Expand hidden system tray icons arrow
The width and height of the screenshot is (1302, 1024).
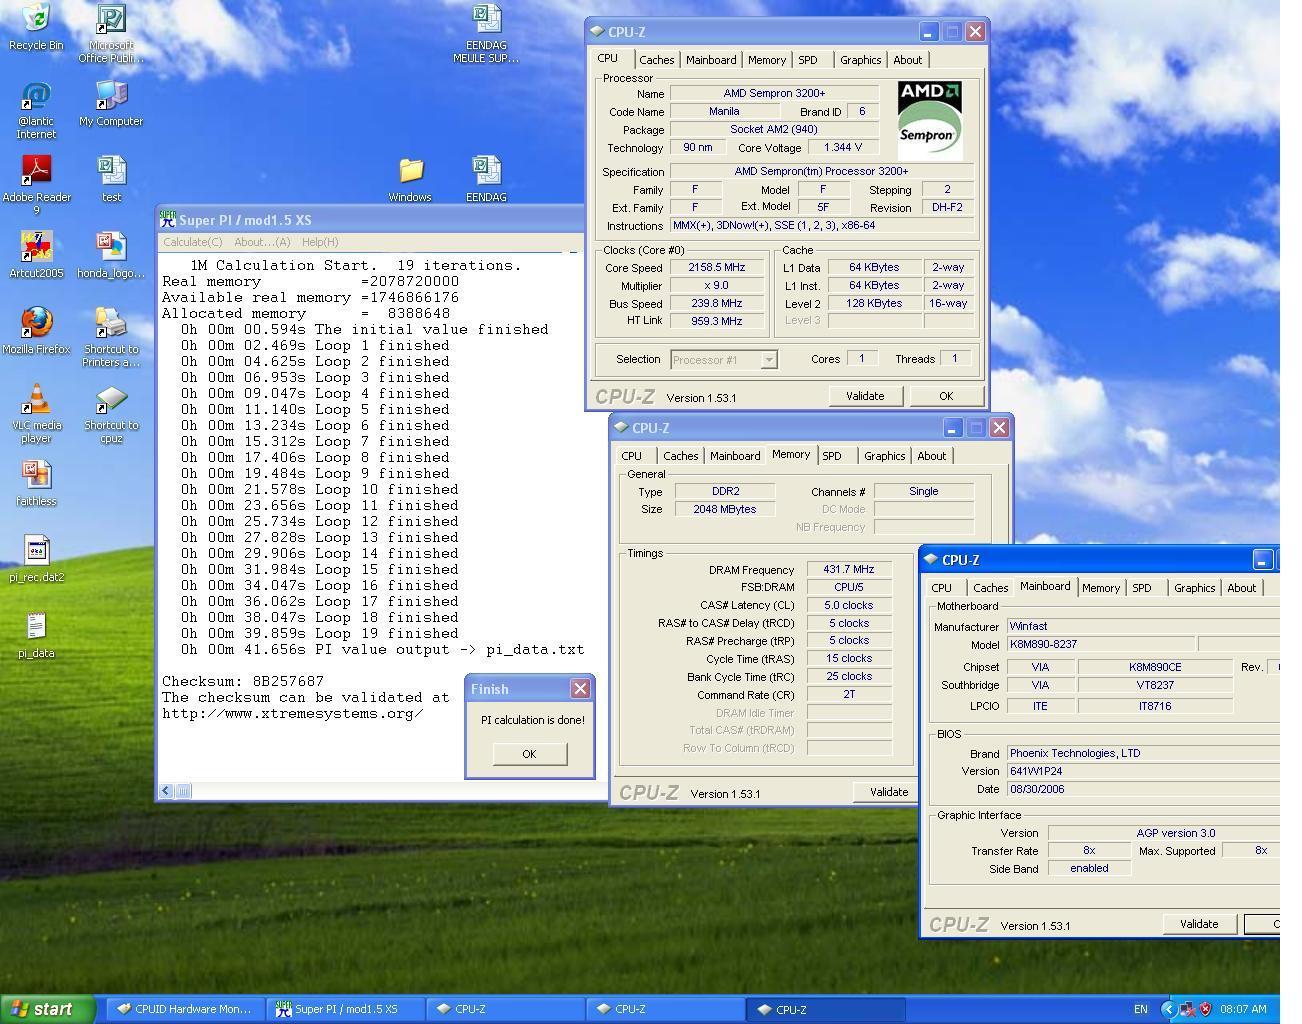pyautogui.click(x=1168, y=1009)
